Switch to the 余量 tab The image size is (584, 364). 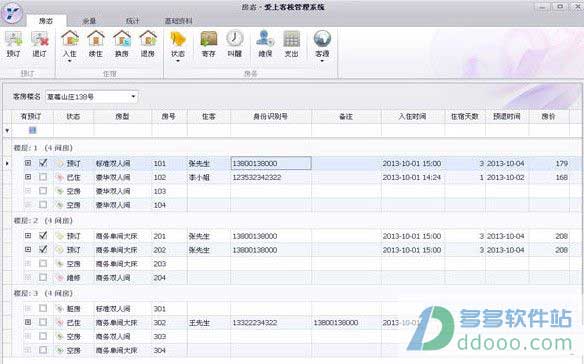[x=89, y=21]
